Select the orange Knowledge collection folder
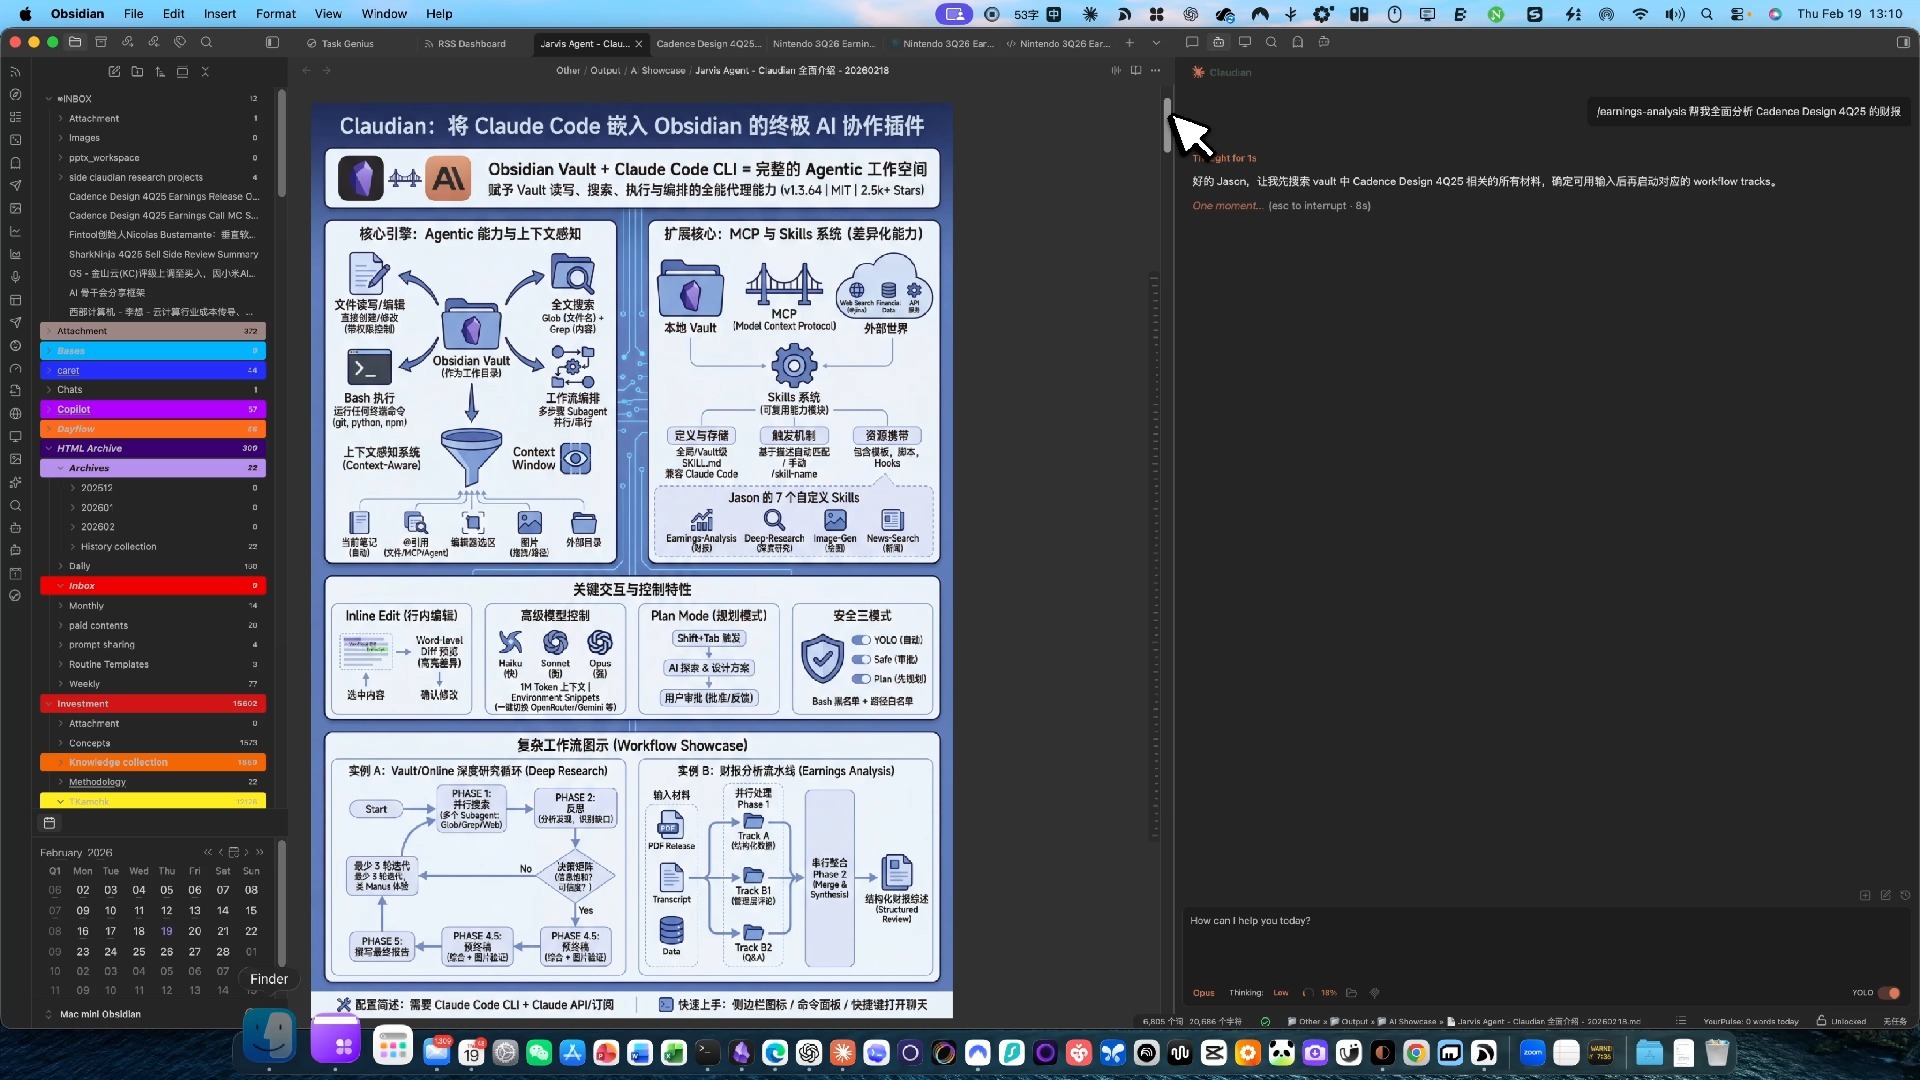Screen dimensions: 1920x1080 click(118, 762)
